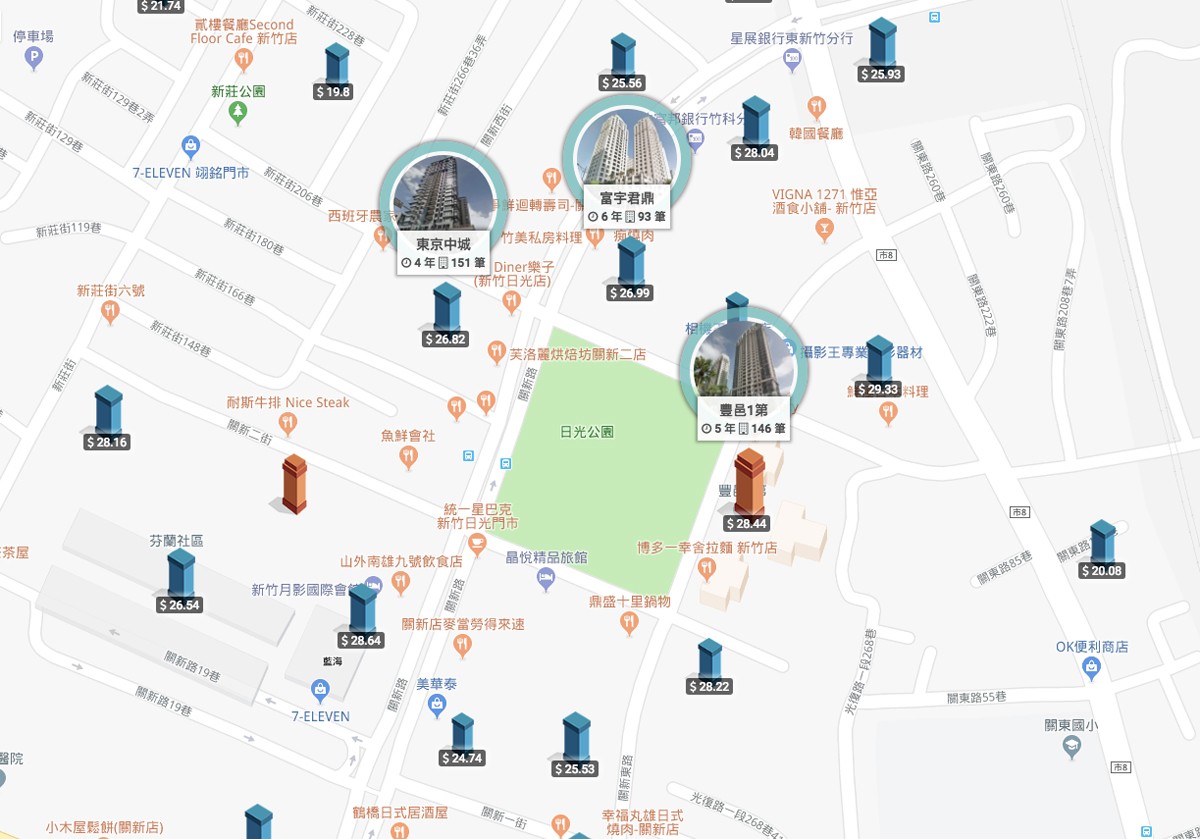1200x839 pixels.
Task: Select the $26.99 building marker
Action: pyautogui.click(x=630, y=269)
